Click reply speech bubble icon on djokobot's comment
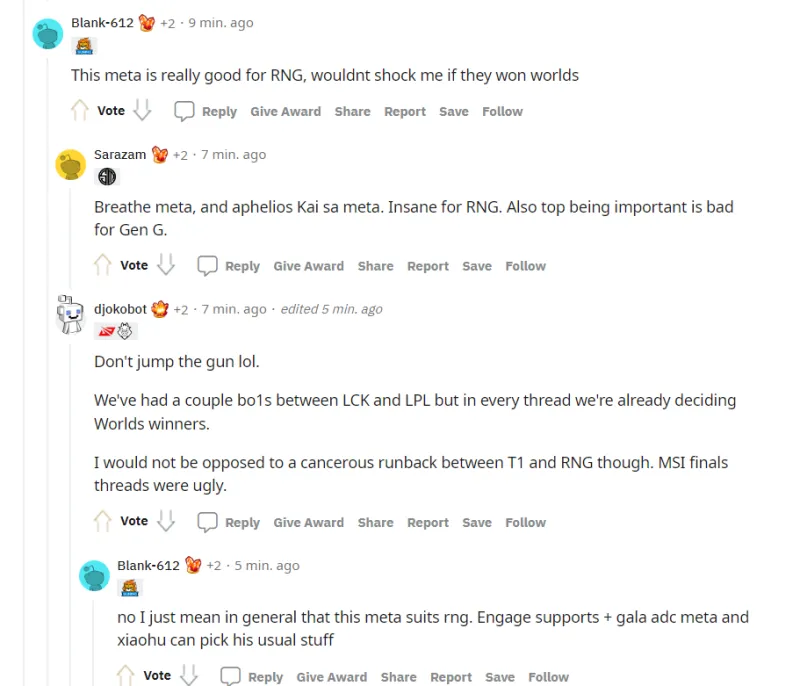This screenshot has width=800, height=686. pos(207,522)
